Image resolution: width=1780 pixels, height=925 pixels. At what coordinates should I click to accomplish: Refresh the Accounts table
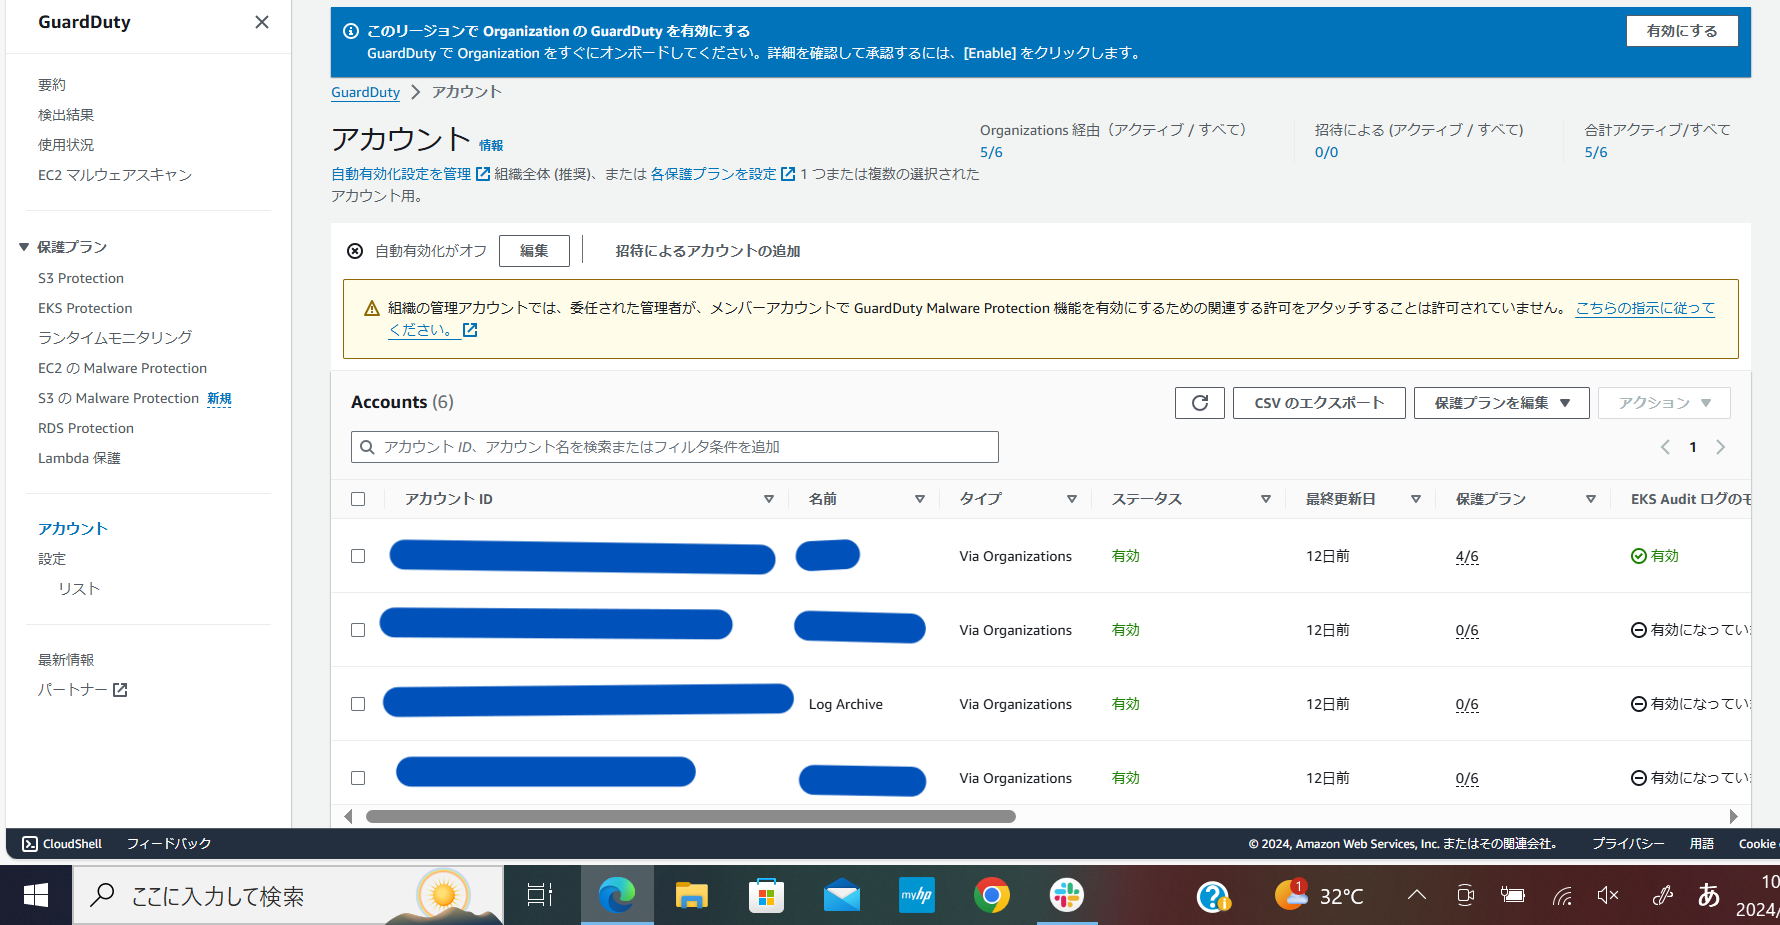pyautogui.click(x=1200, y=403)
